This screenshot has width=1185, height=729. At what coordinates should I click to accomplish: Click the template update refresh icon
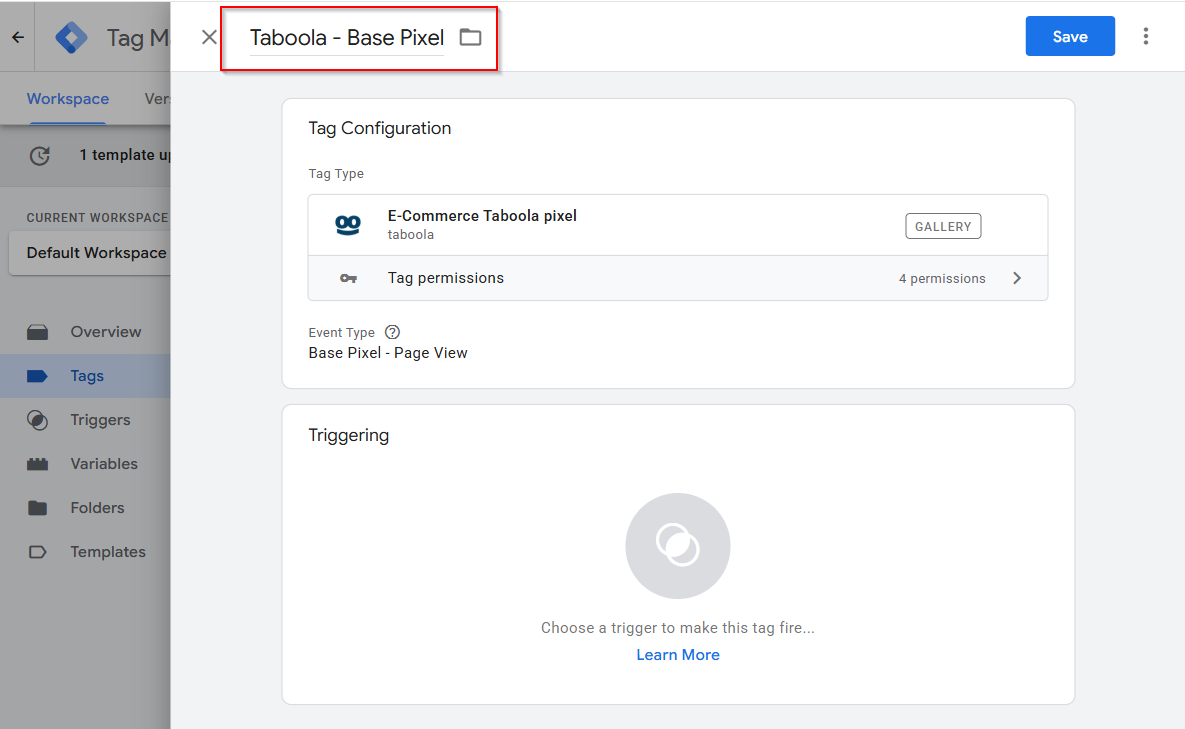[40, 156]
